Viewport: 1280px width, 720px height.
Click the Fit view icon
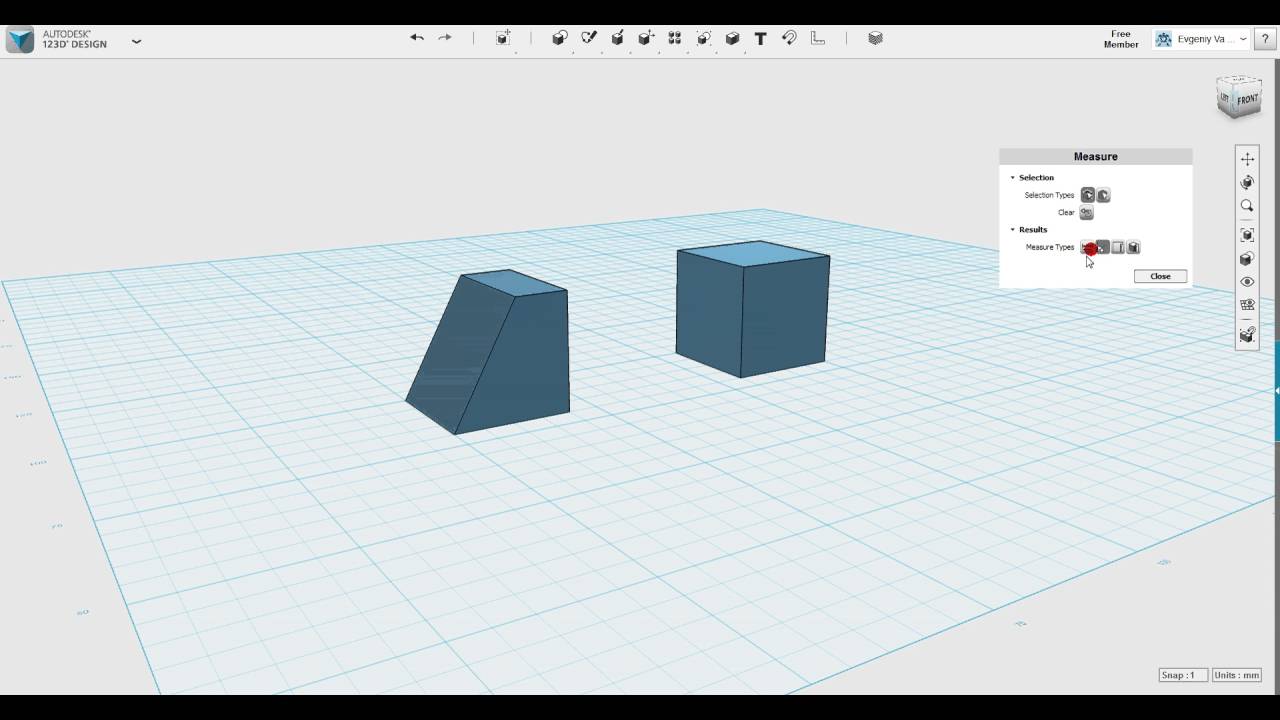tap(1247, 235)
